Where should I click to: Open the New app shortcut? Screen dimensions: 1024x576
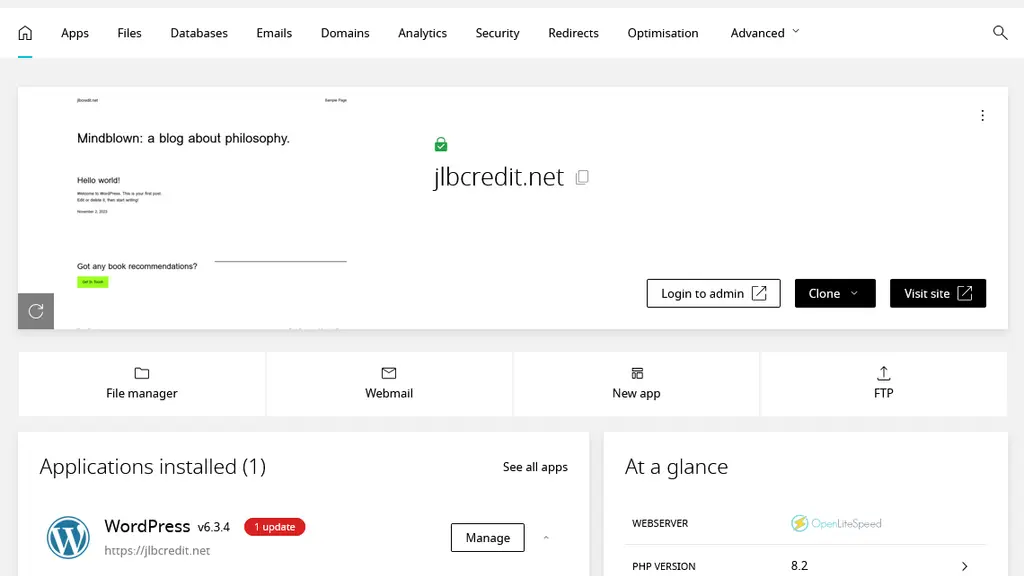[x=636, y=384]
